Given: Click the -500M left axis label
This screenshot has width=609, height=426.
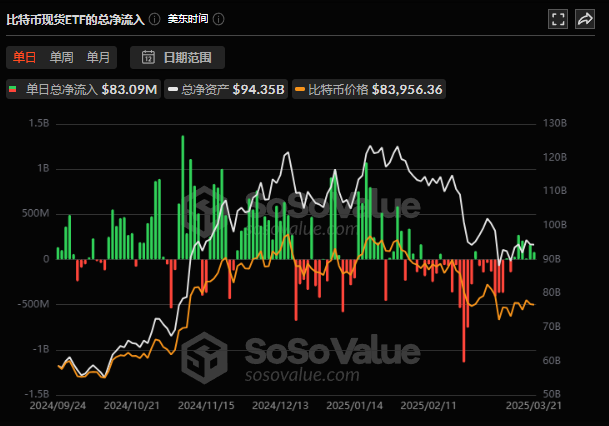Looking at the screenshot, I should 33,304.
